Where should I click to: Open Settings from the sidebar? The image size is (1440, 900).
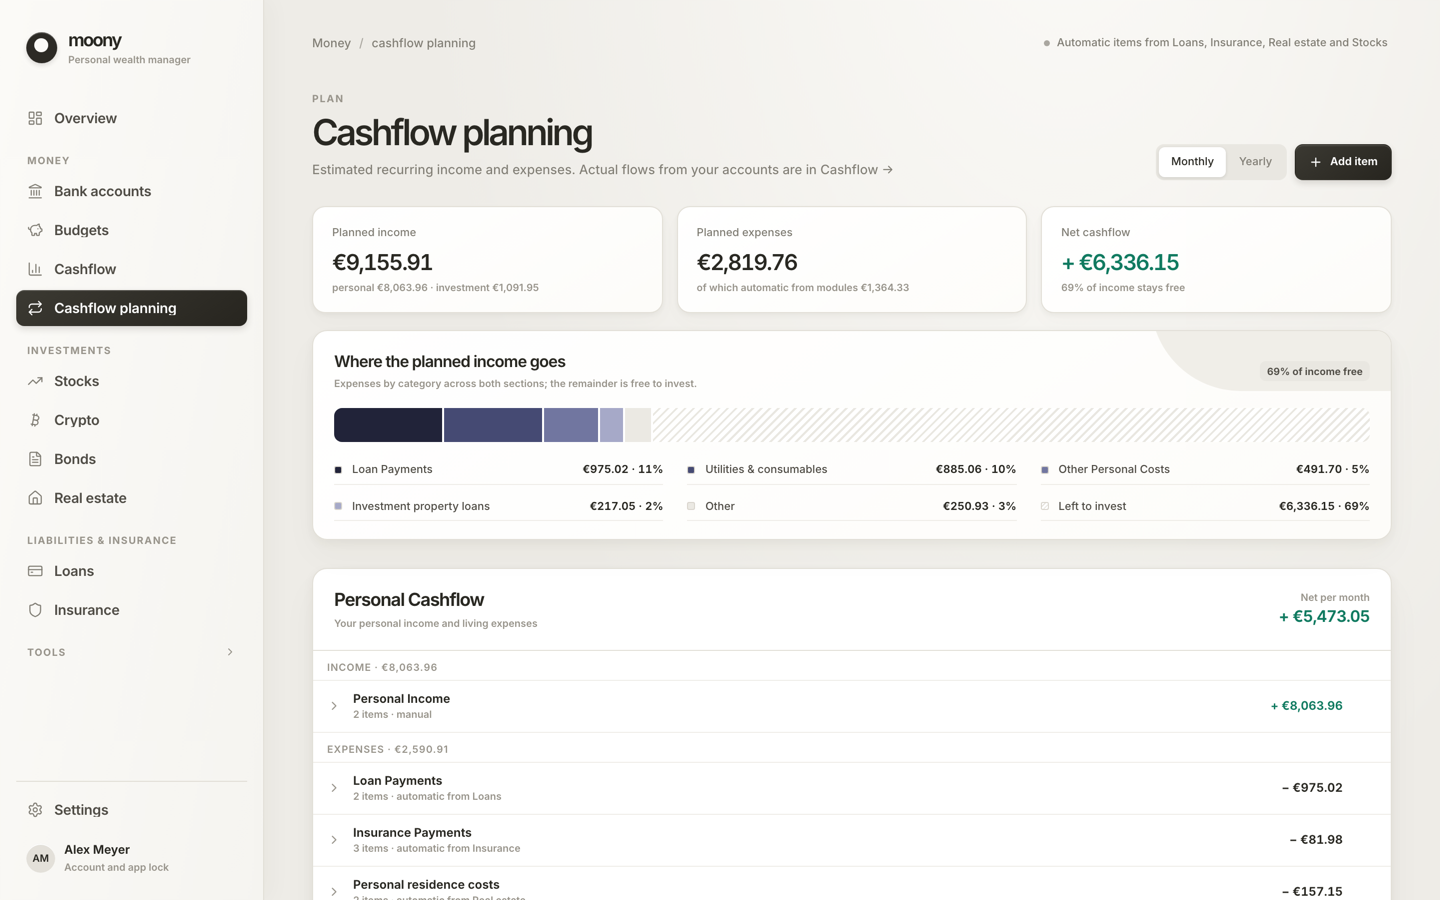tap(131, 810)
